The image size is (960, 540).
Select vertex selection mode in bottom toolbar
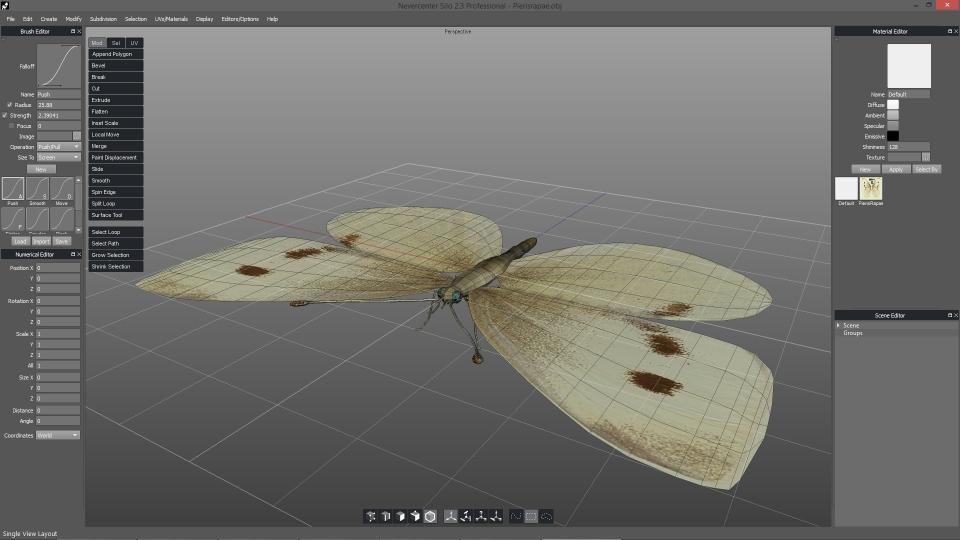coord(371,516)
